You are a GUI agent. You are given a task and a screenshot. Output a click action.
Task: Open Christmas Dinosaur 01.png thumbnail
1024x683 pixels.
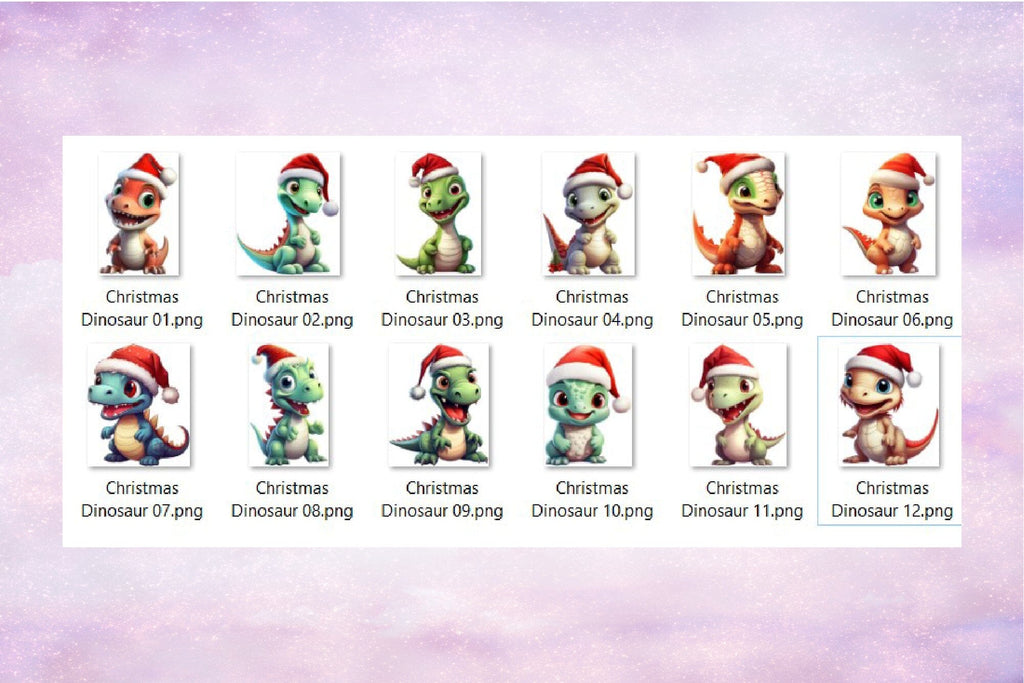[x=141, y=215]
